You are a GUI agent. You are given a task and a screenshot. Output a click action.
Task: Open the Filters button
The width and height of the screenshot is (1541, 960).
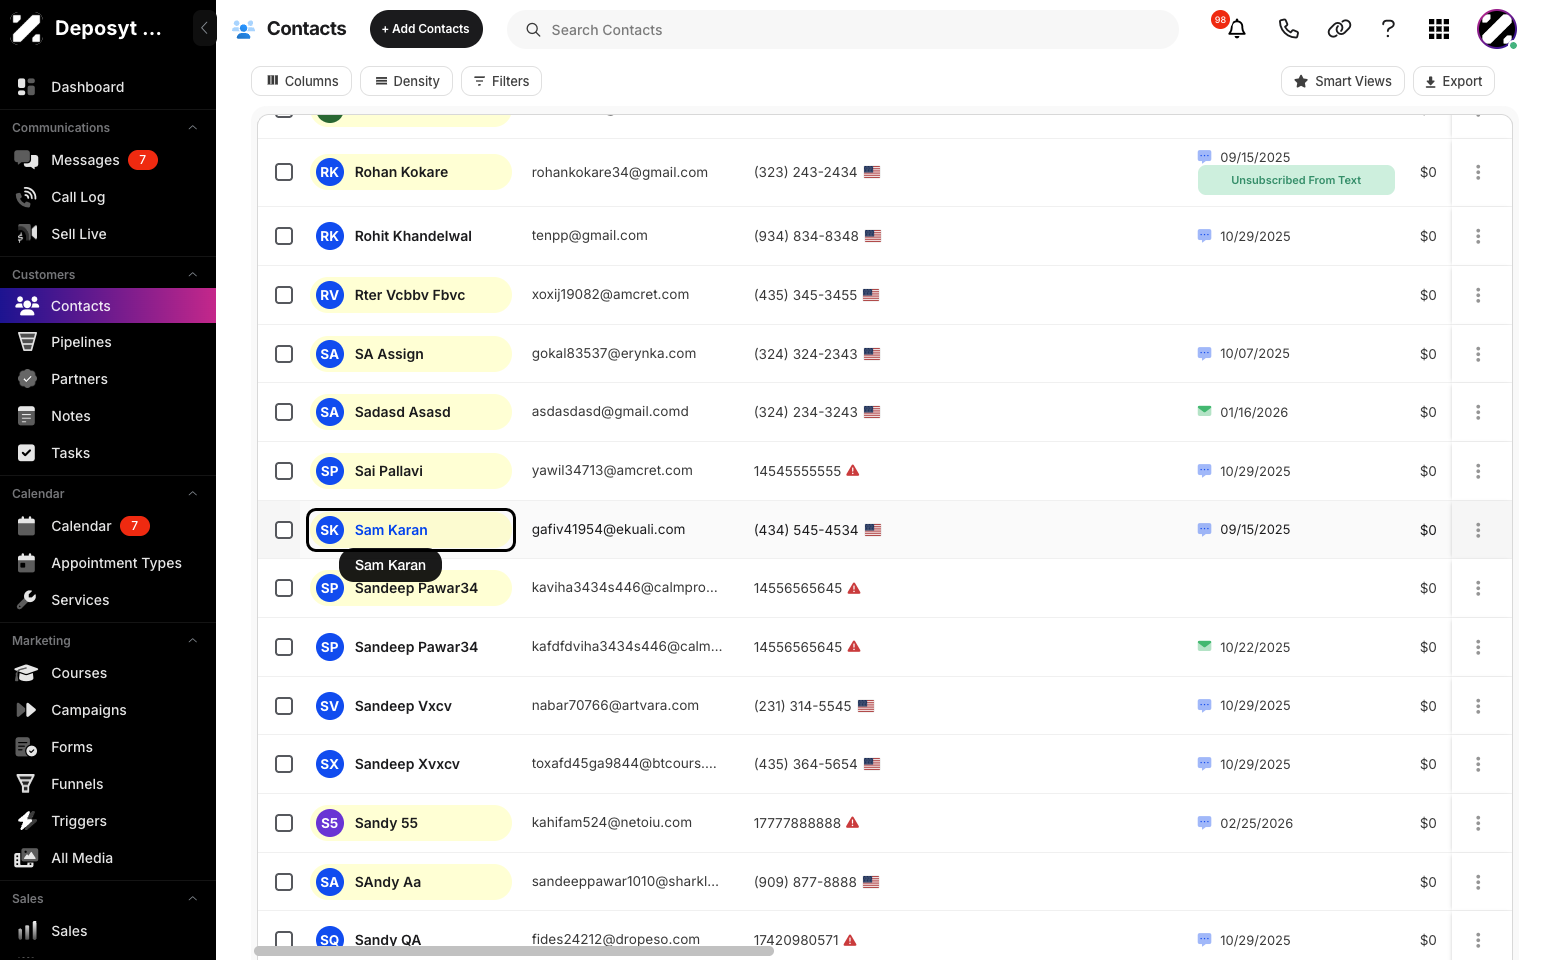[501, 81]
